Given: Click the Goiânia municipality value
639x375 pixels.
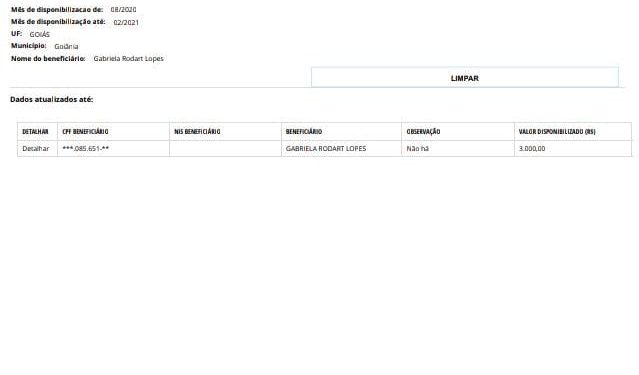Looking at the screenshot, I should point(66,46).
